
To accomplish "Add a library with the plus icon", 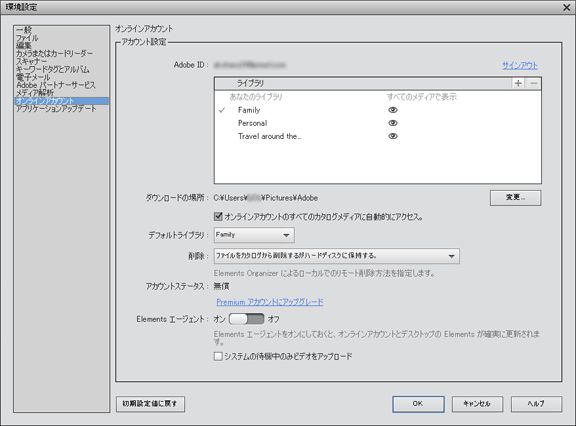I will [518, 83].
